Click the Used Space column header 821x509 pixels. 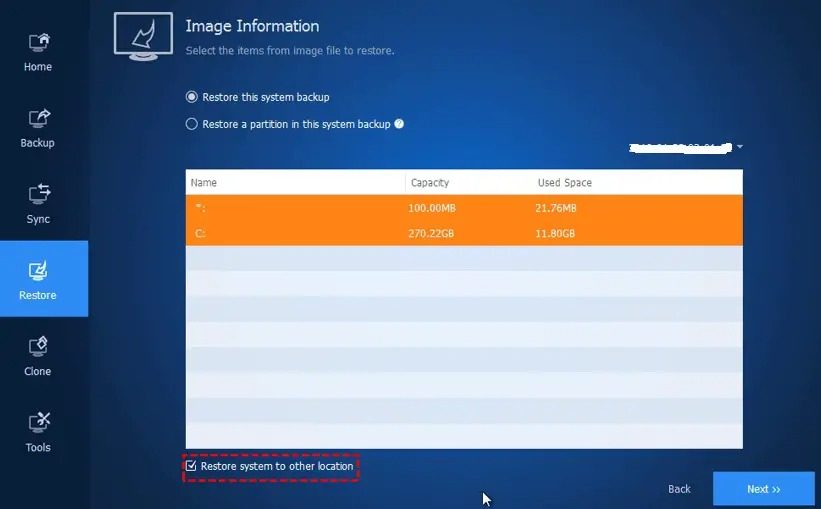pos(564,183)
